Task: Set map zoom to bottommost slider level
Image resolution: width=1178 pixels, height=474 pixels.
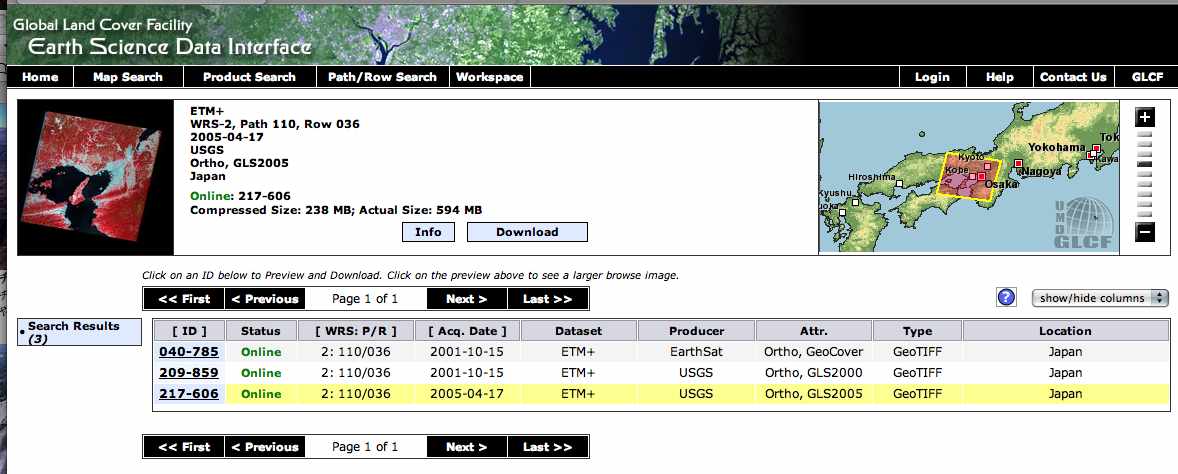Action: pos(1144,214)
